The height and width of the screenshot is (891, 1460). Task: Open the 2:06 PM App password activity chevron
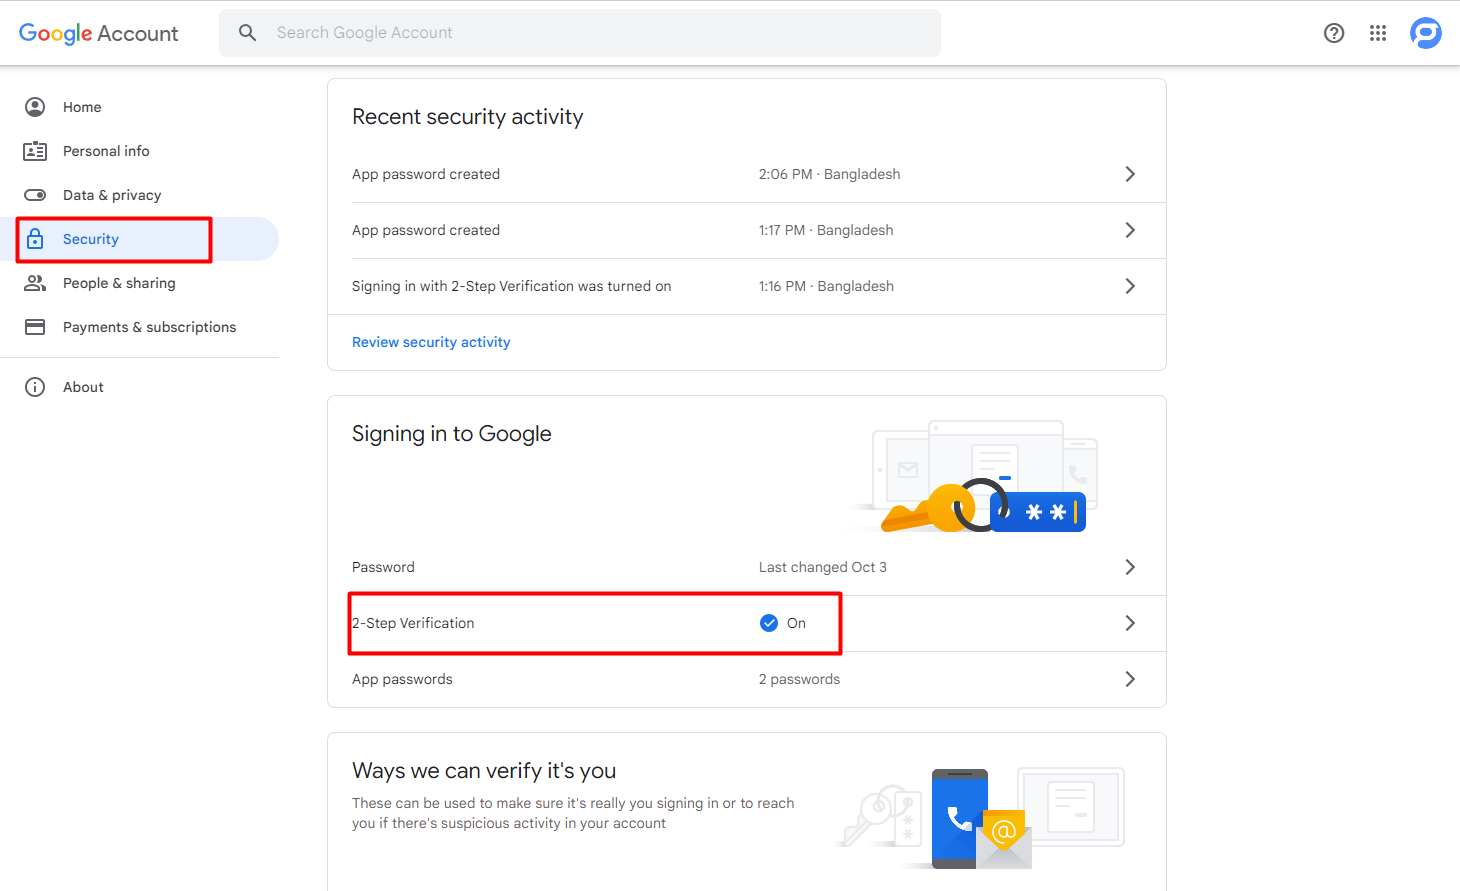(x=1130, y=174)
